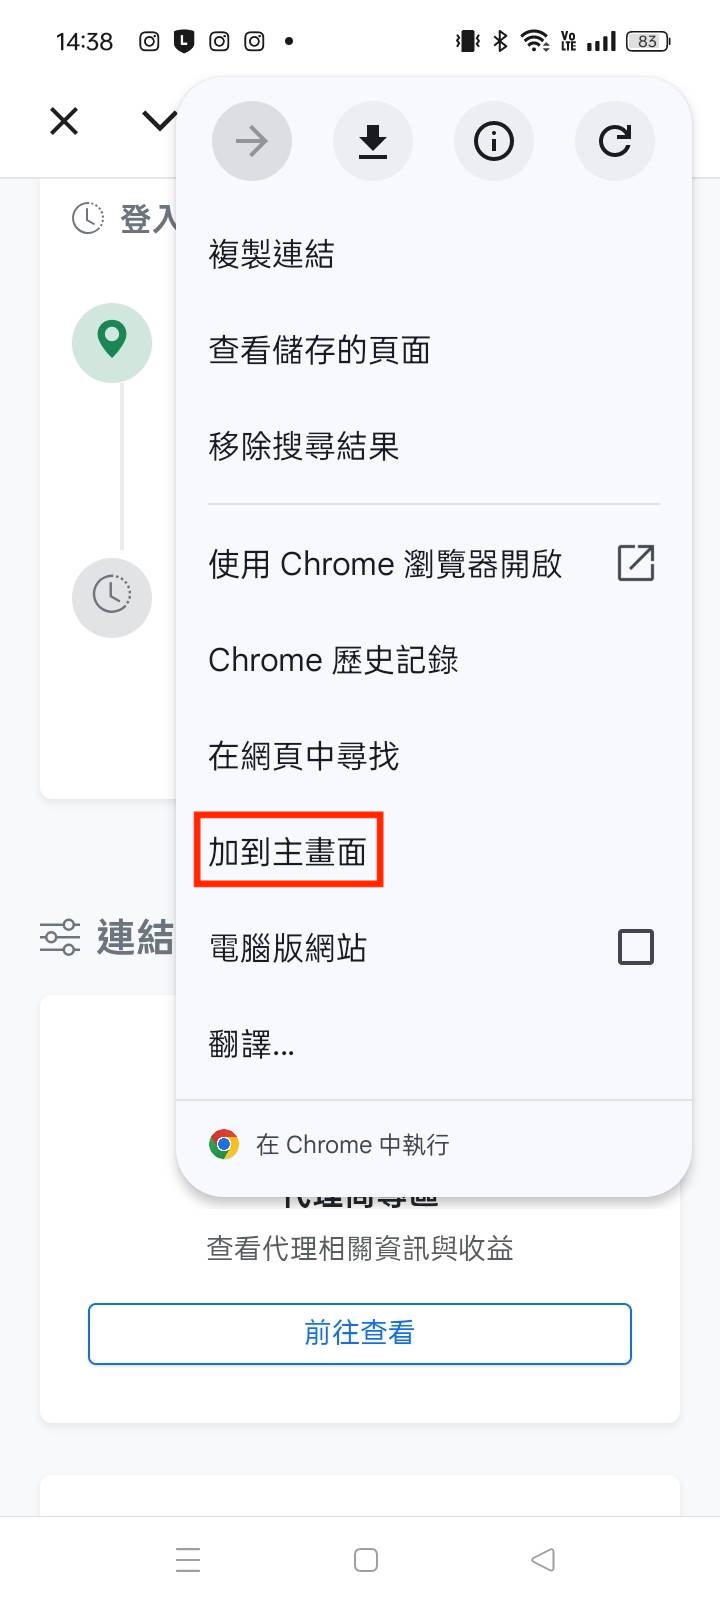Tap the download page icon
Screen dimensions: 720x1604
[373, 141]
